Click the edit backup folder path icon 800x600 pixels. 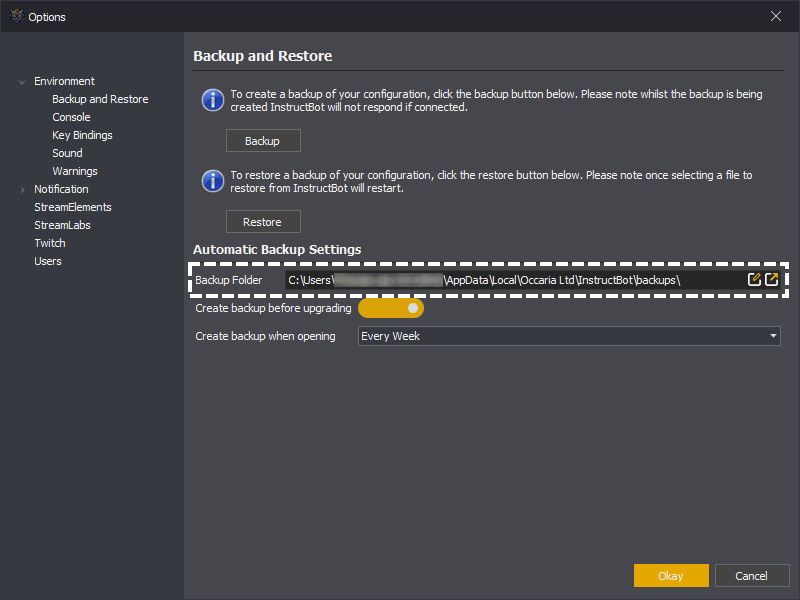(x=754, y=279)
